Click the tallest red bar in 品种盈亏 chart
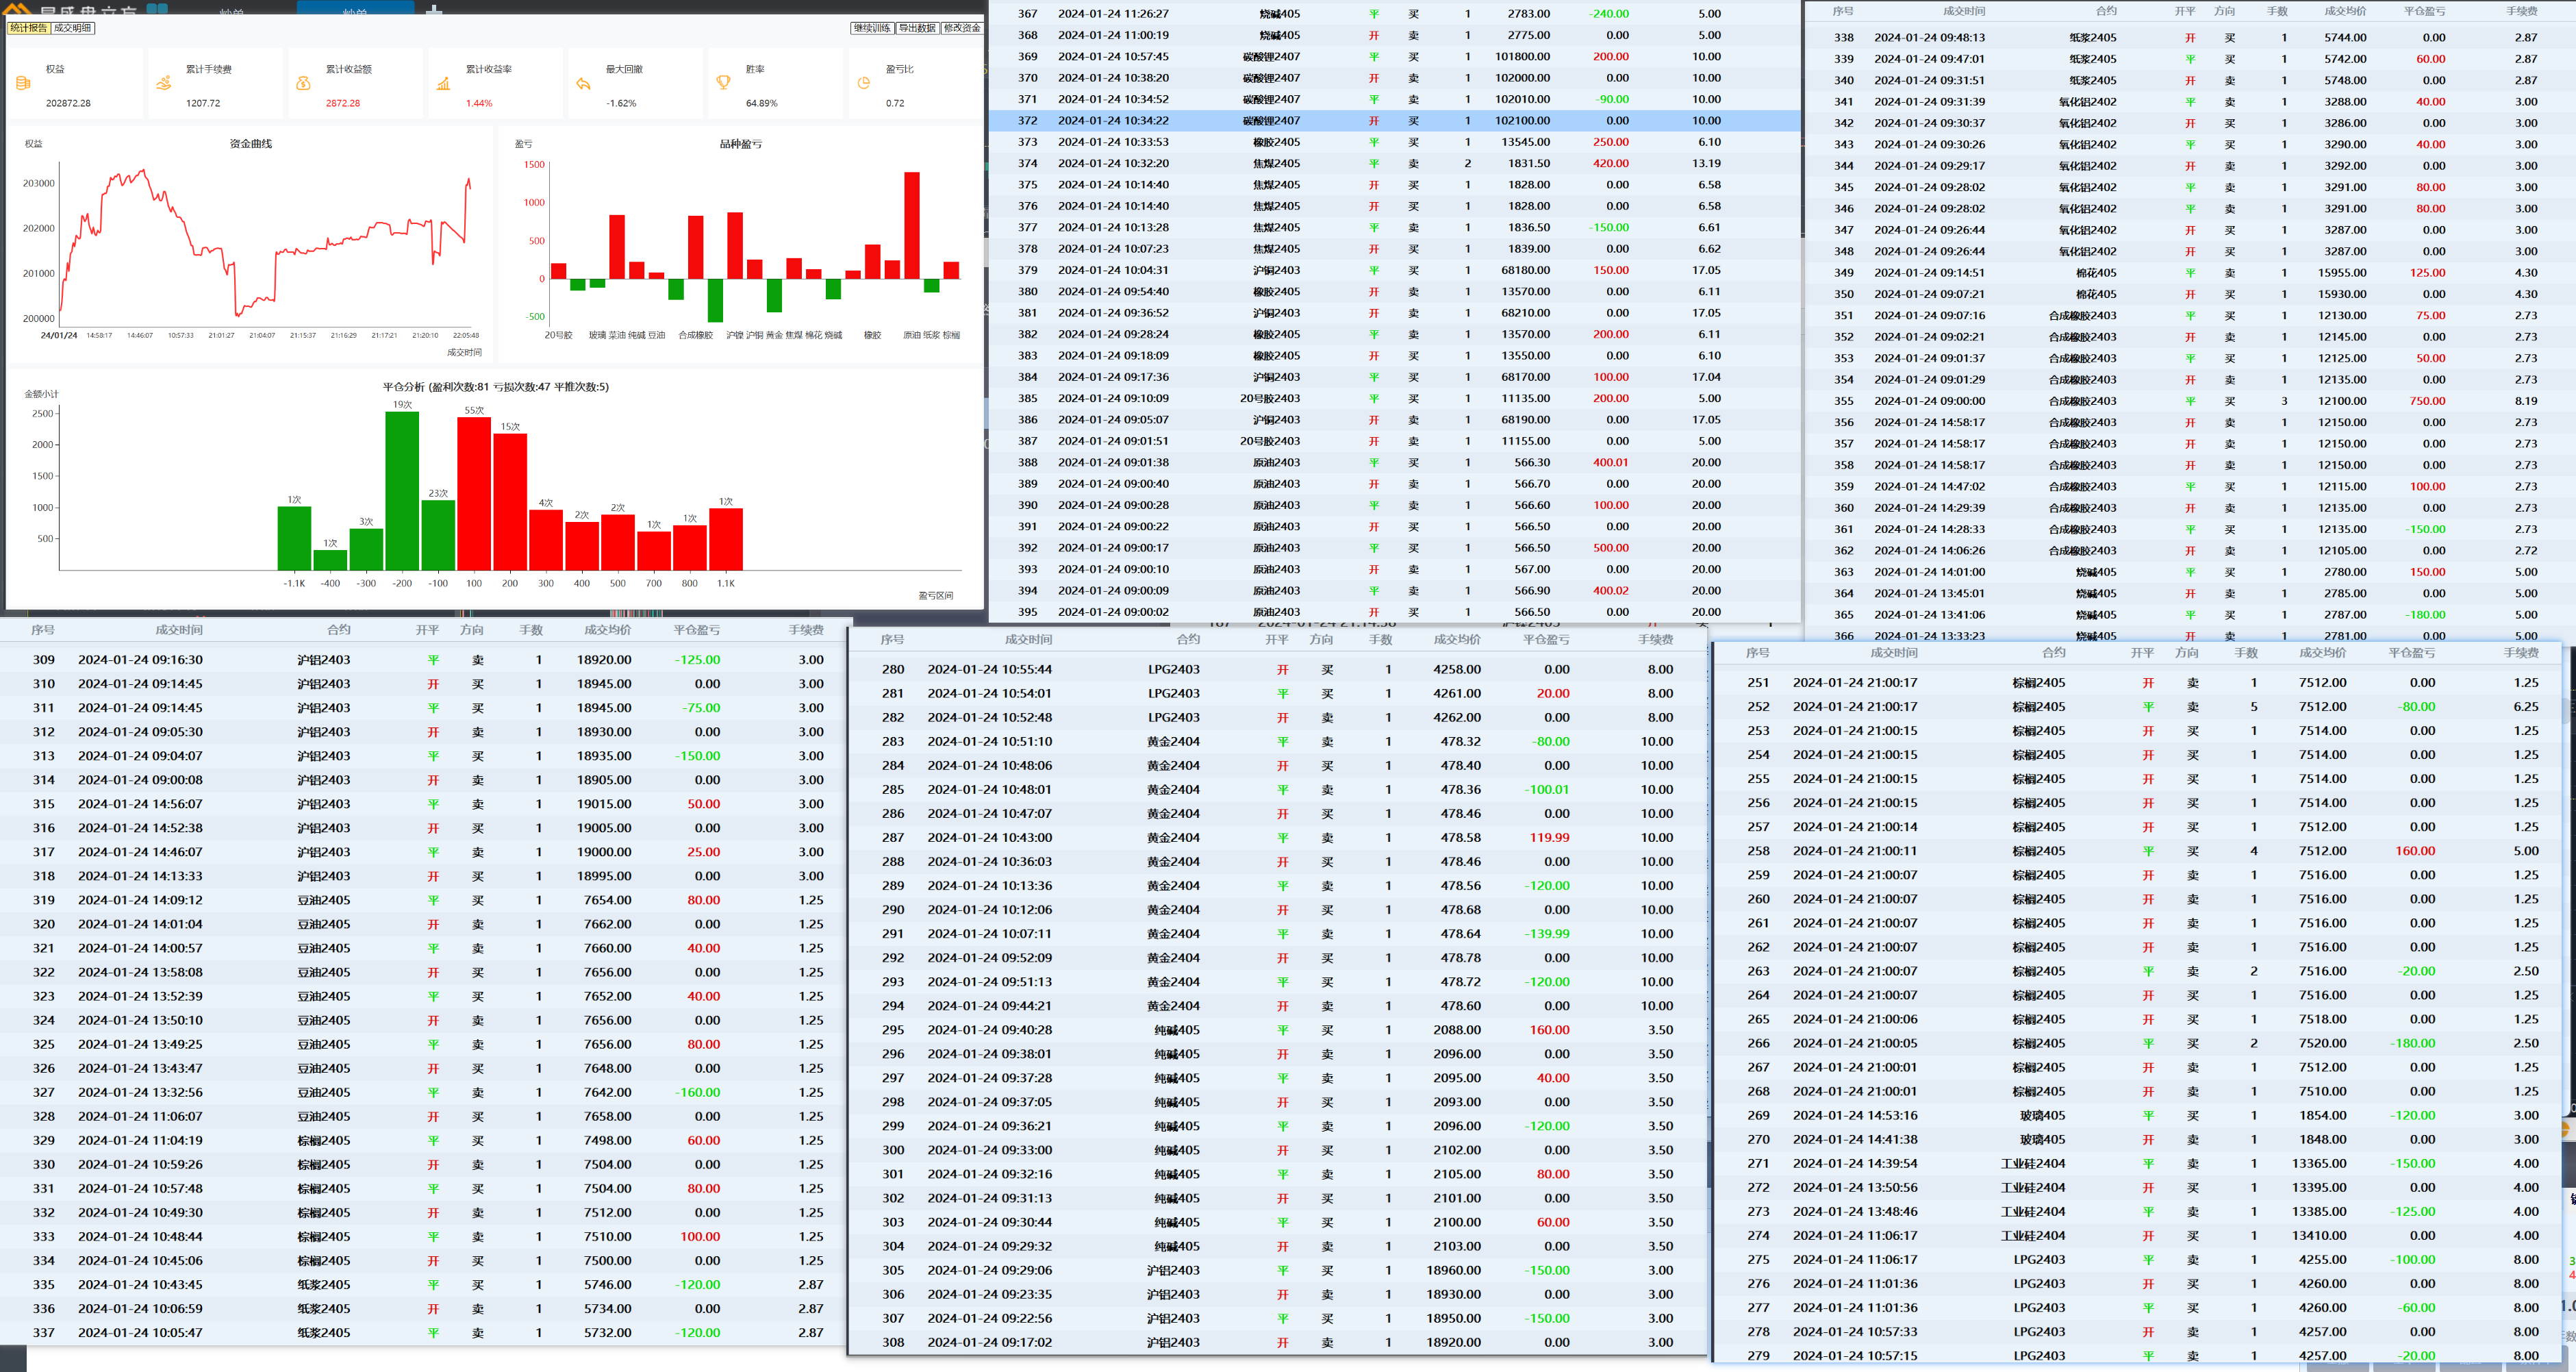The image size is (2576, 1372). pos(911,225)
